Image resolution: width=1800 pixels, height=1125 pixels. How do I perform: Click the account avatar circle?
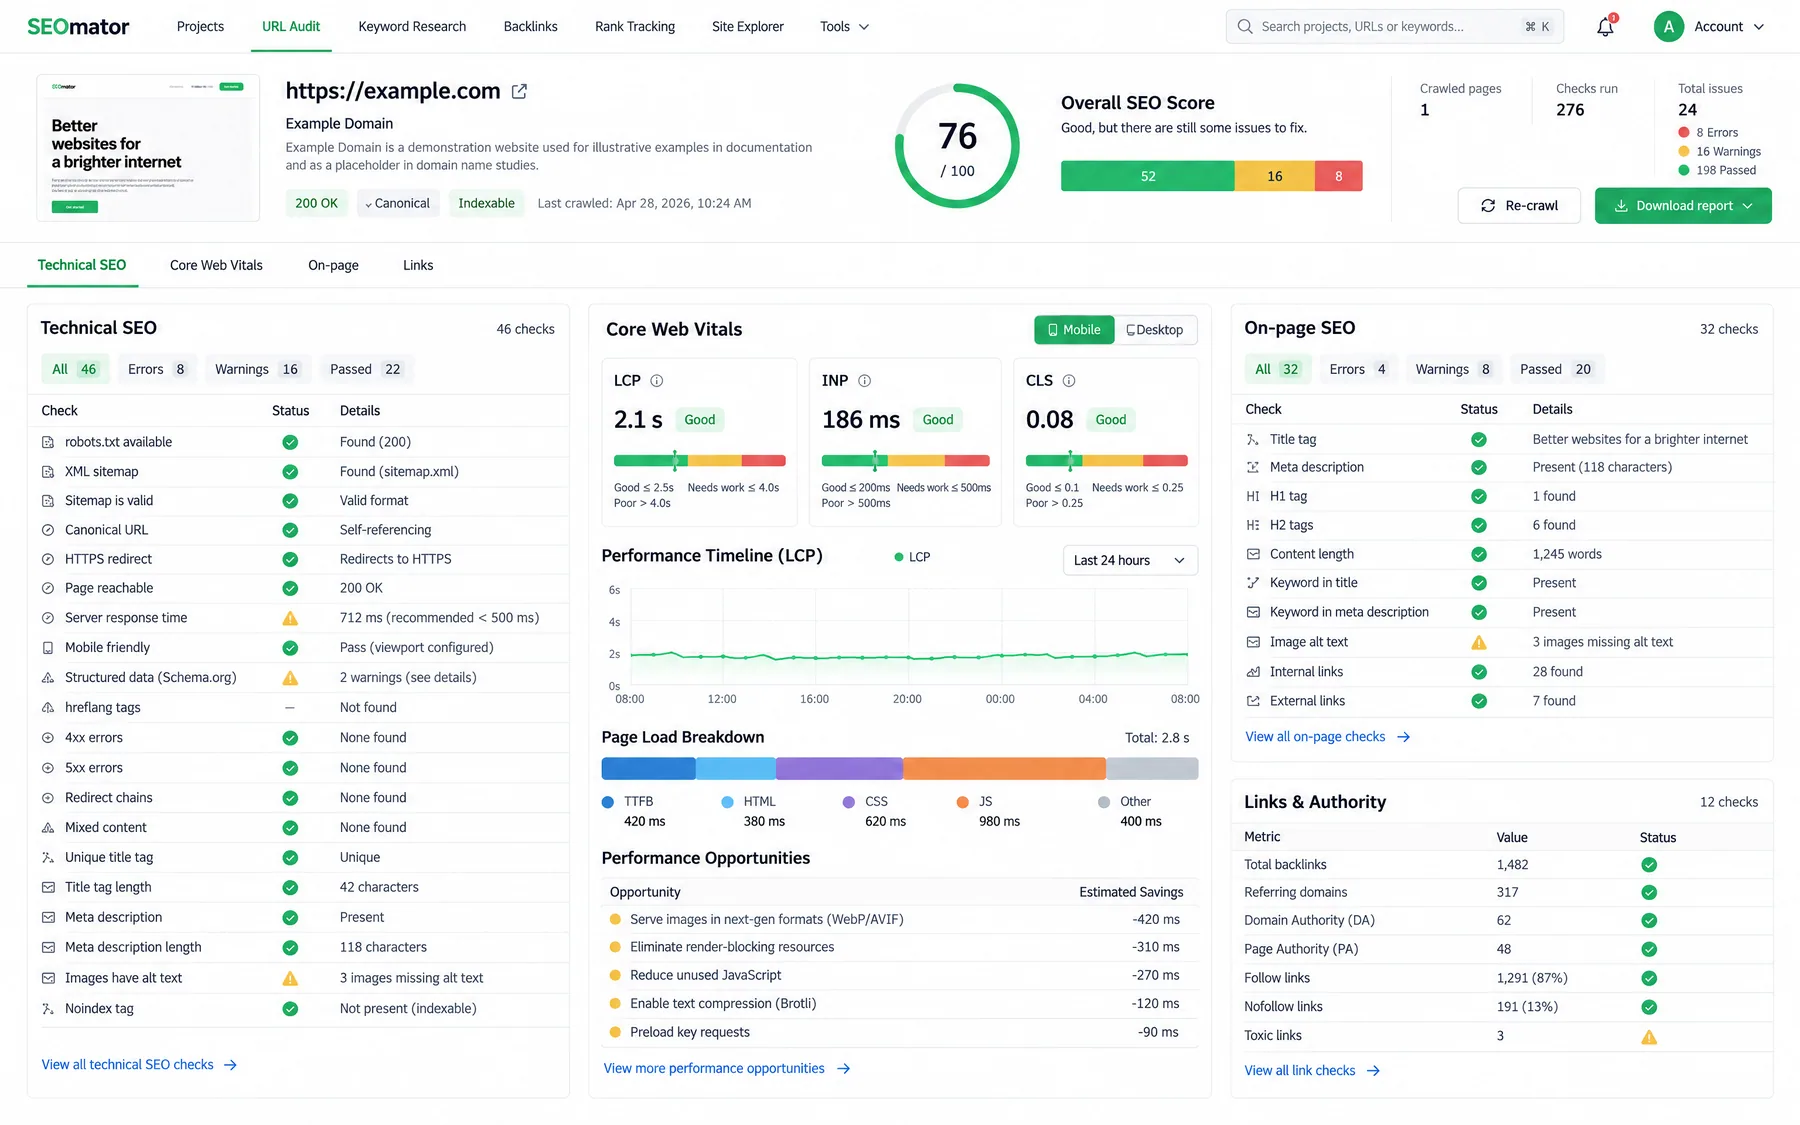pos(1668,27)
